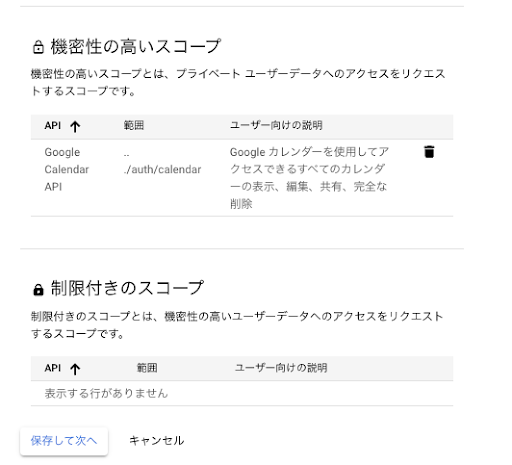This screenshot has width=512, height=465.
Task: Click 範囲 column header in the sensitive scopes table
Action: click(x=134, y=125)
